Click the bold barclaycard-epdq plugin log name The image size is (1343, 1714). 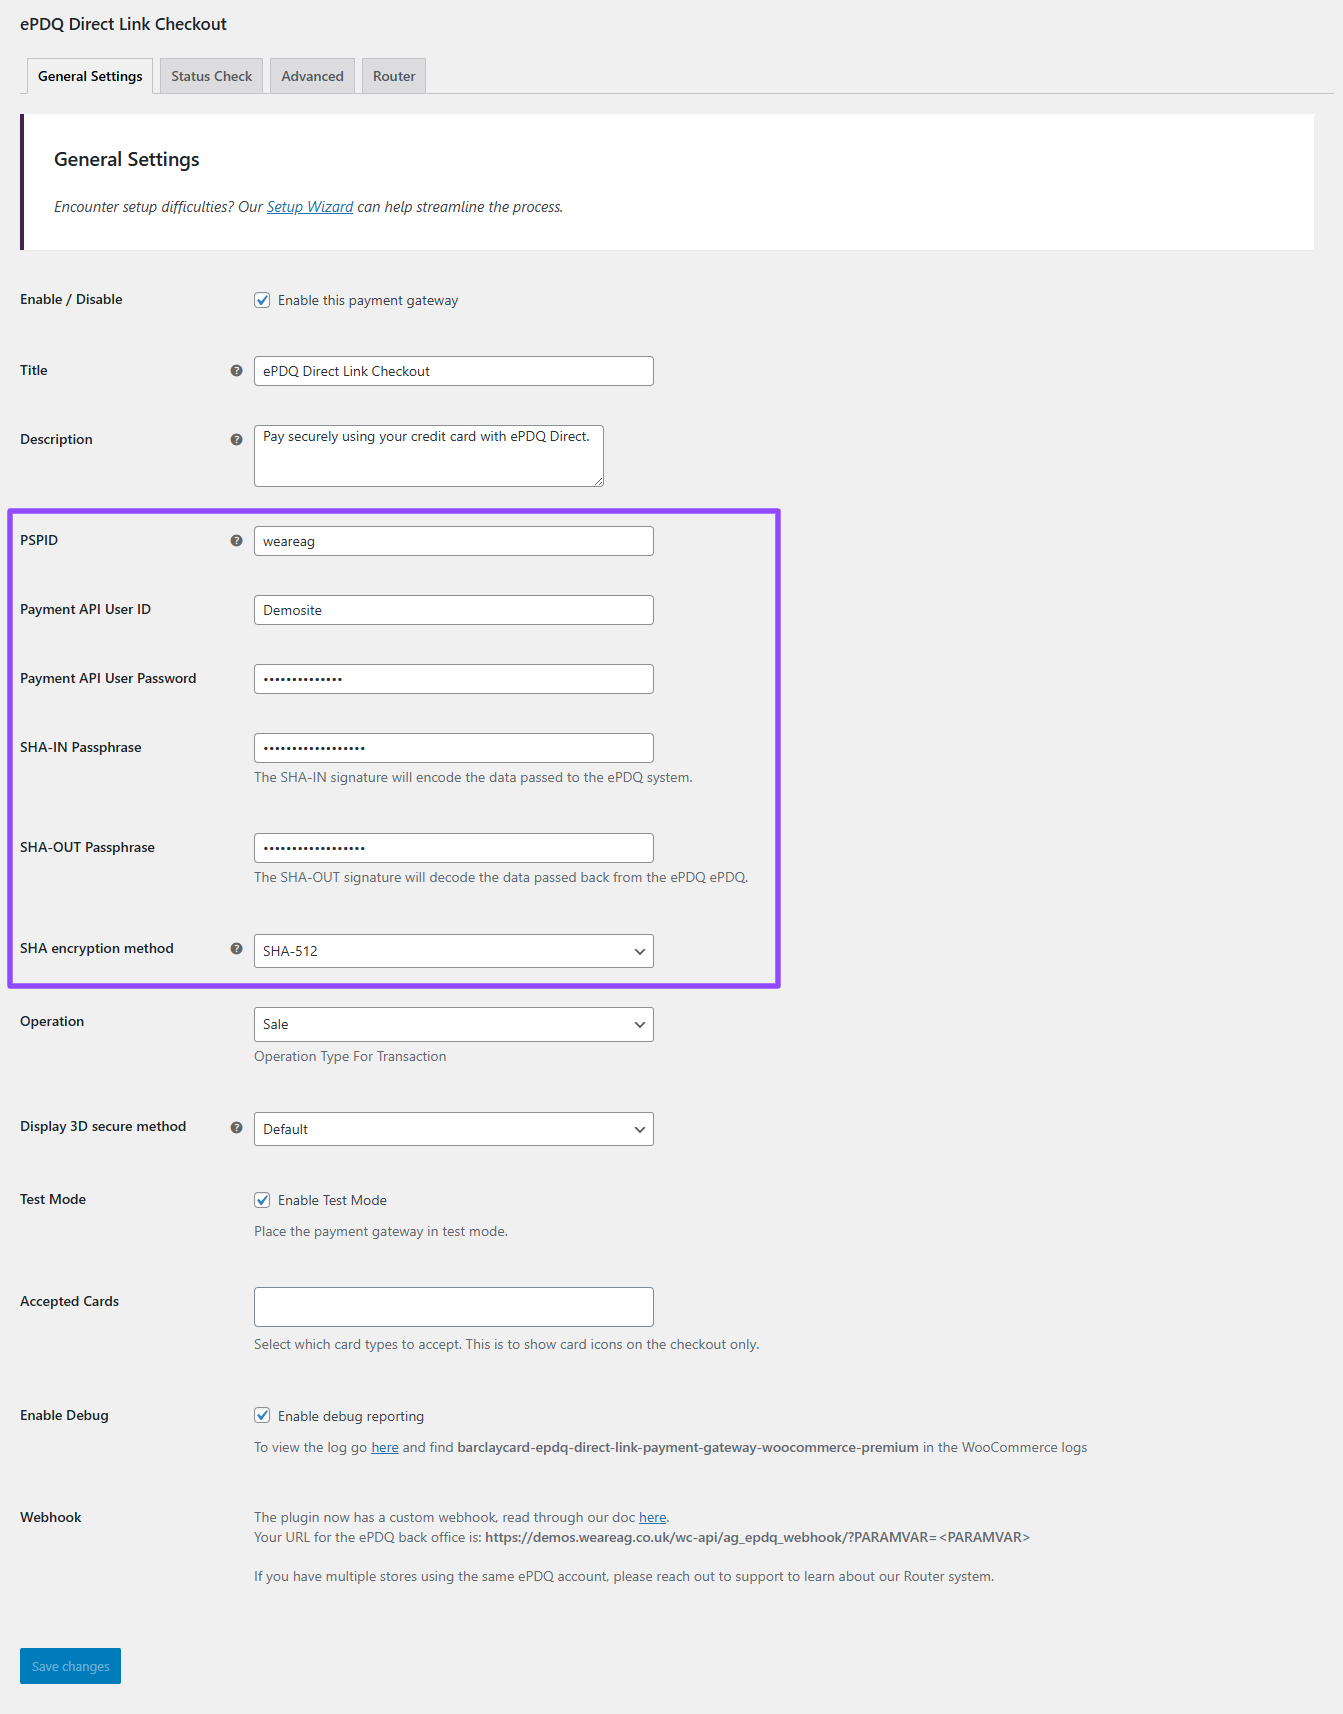point(688,1447)
